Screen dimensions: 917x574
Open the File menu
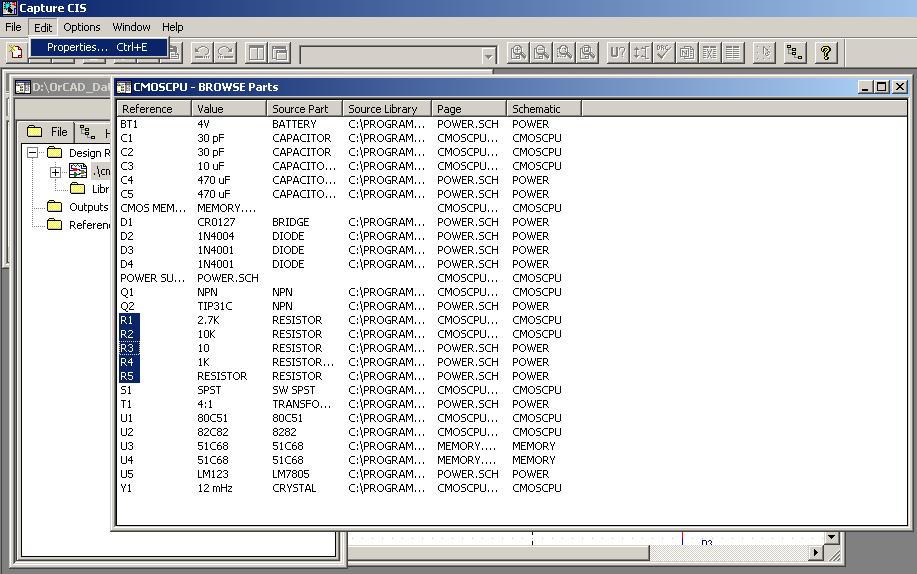(13, 27)
